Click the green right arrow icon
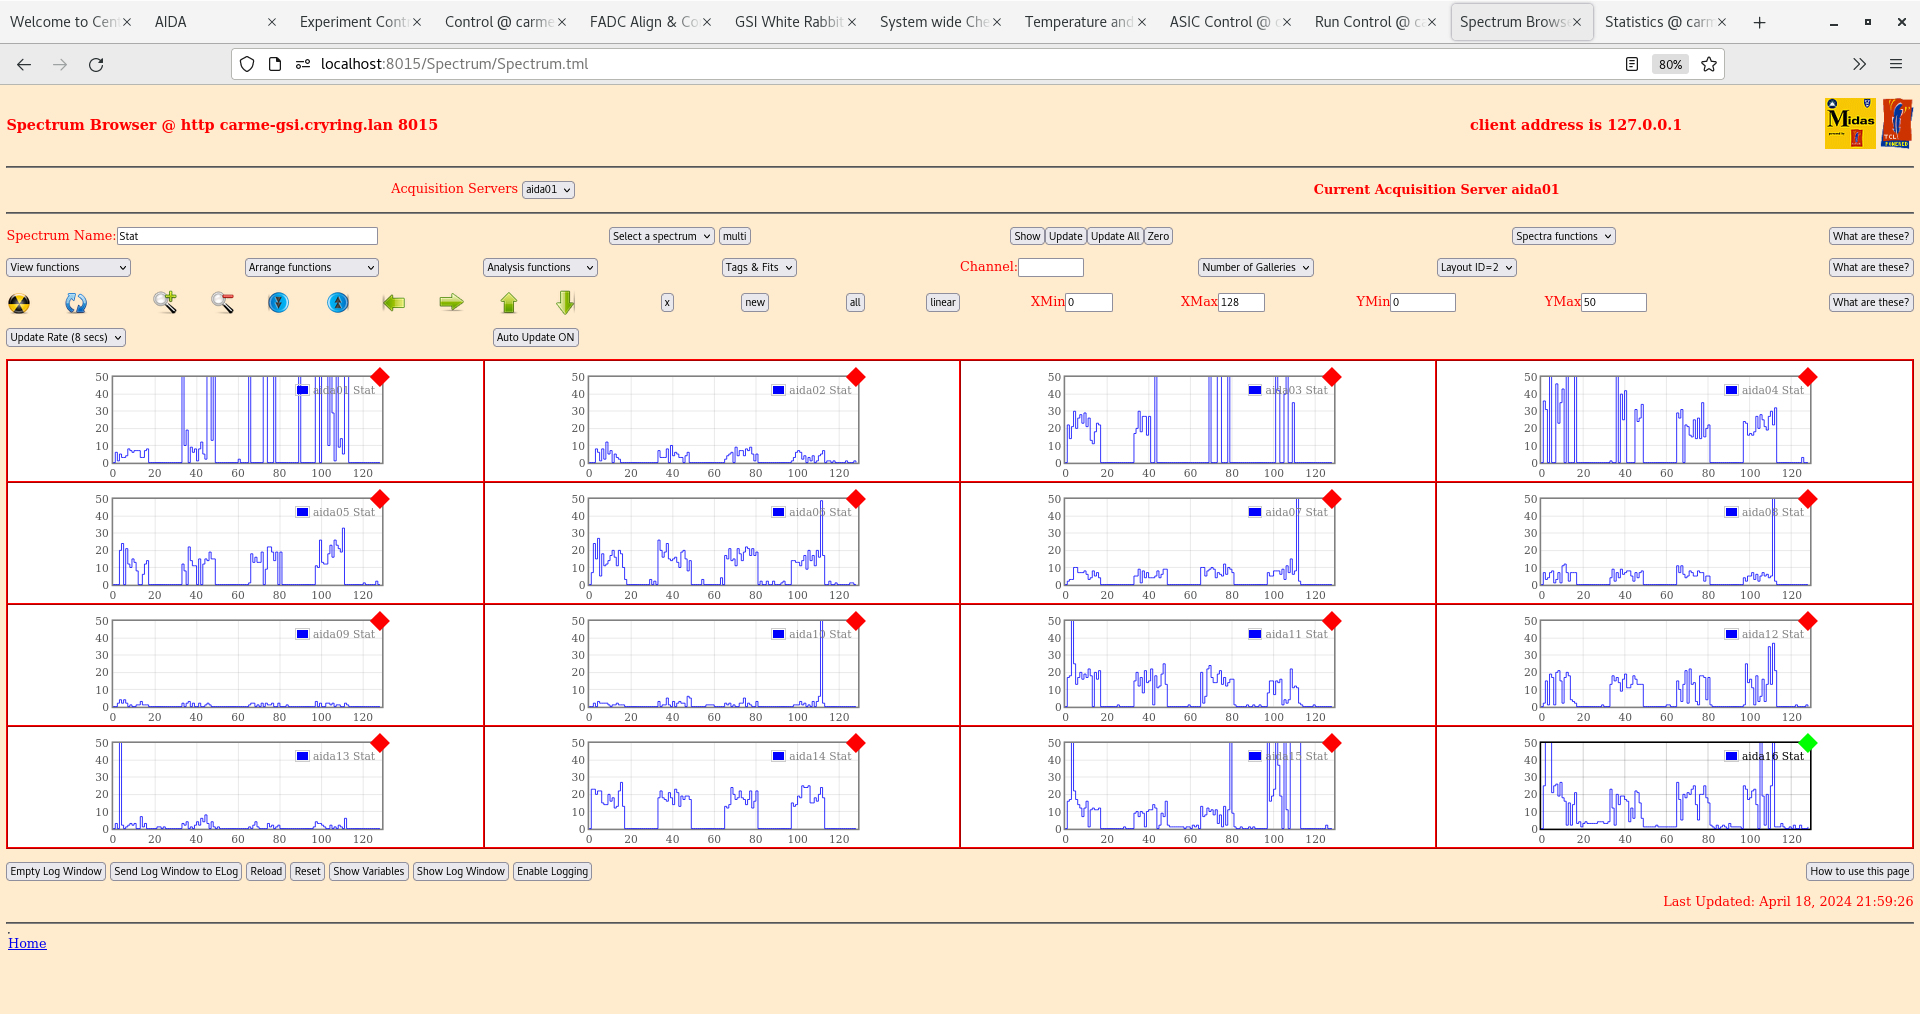1920x1014 pixels. pyautogui.click(x=451, y=302)
